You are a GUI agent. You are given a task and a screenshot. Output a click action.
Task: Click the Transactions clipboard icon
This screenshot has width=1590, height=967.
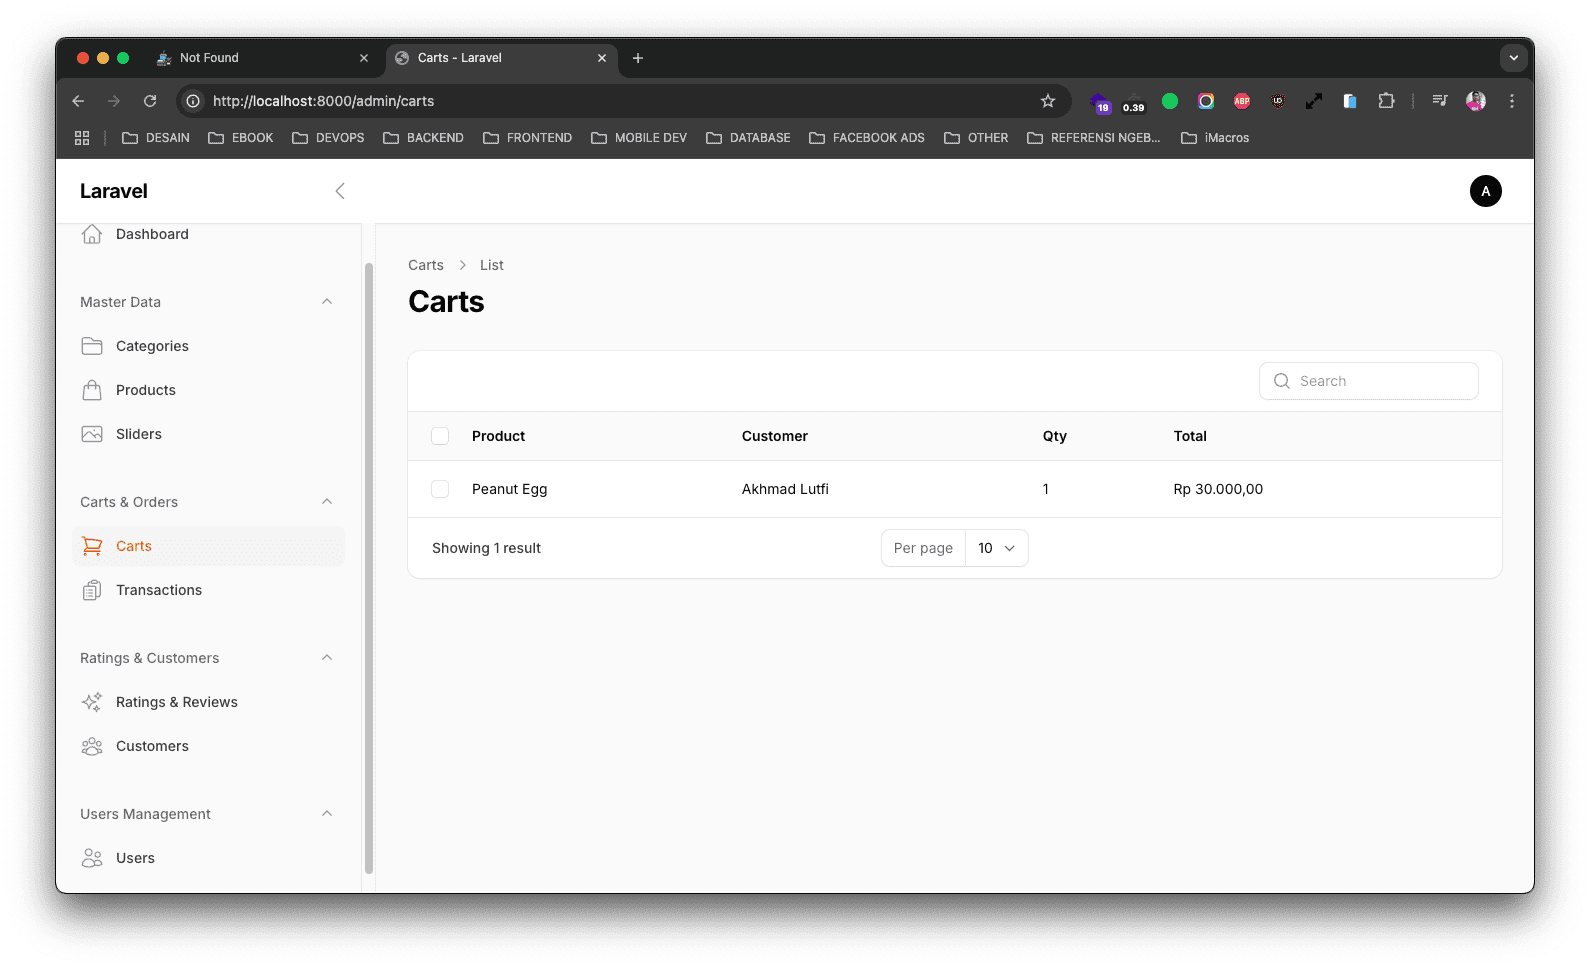click(x=92, y=590)
